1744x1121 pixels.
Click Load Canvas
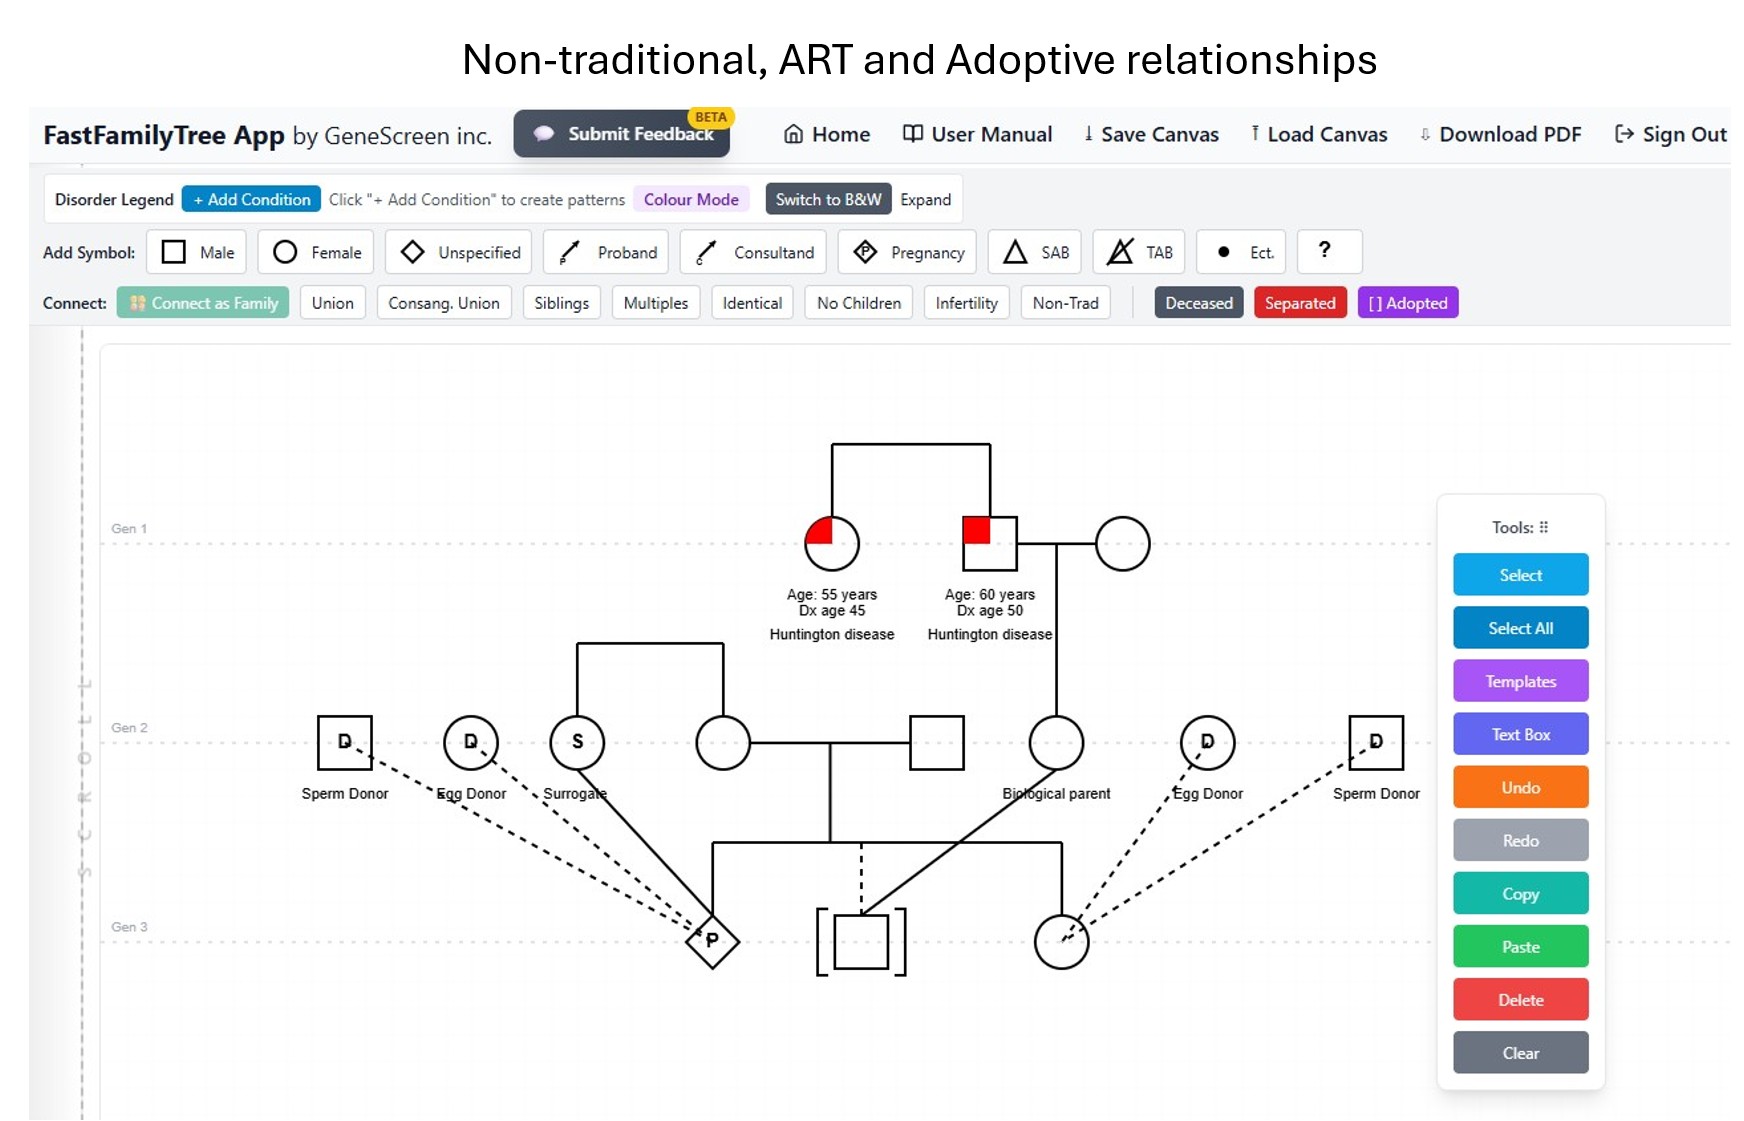coord(1319,134)
